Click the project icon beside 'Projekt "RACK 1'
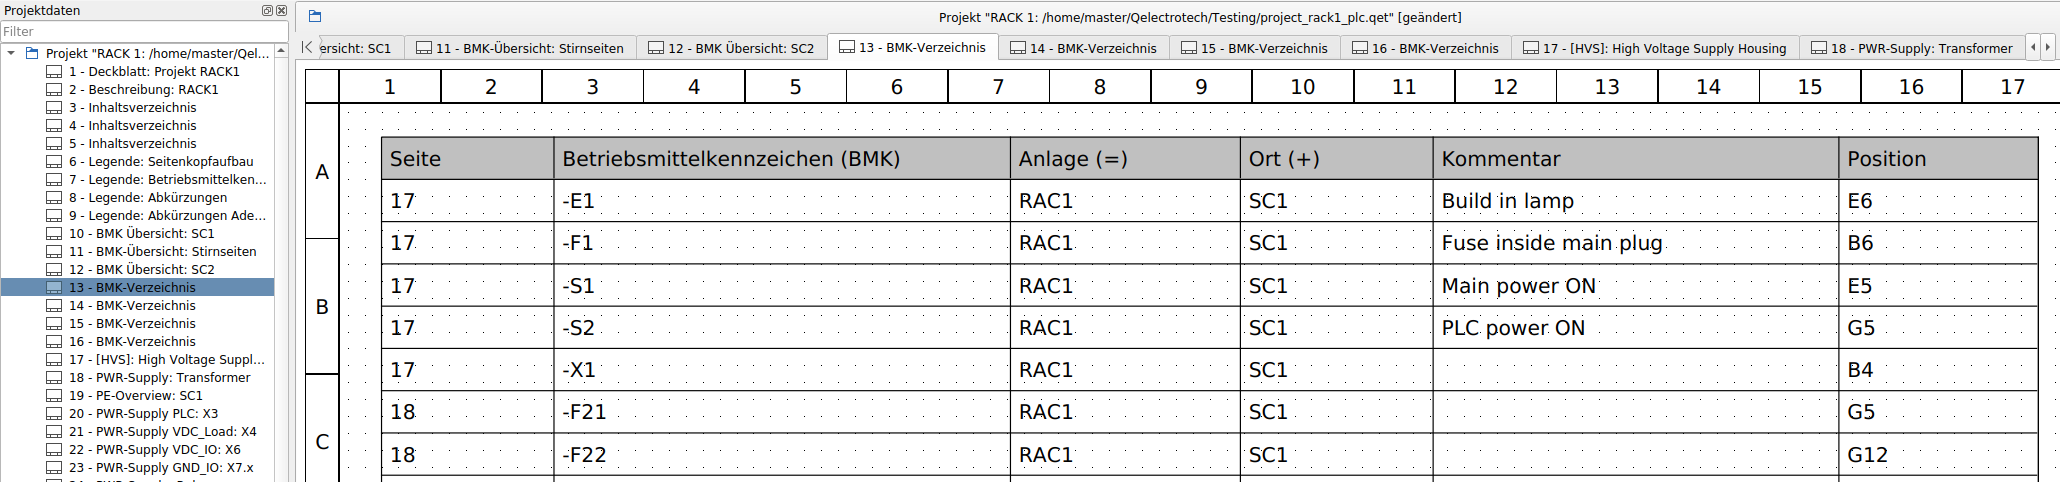Viewport: 2060px width, 482px height. click(32, 53)
